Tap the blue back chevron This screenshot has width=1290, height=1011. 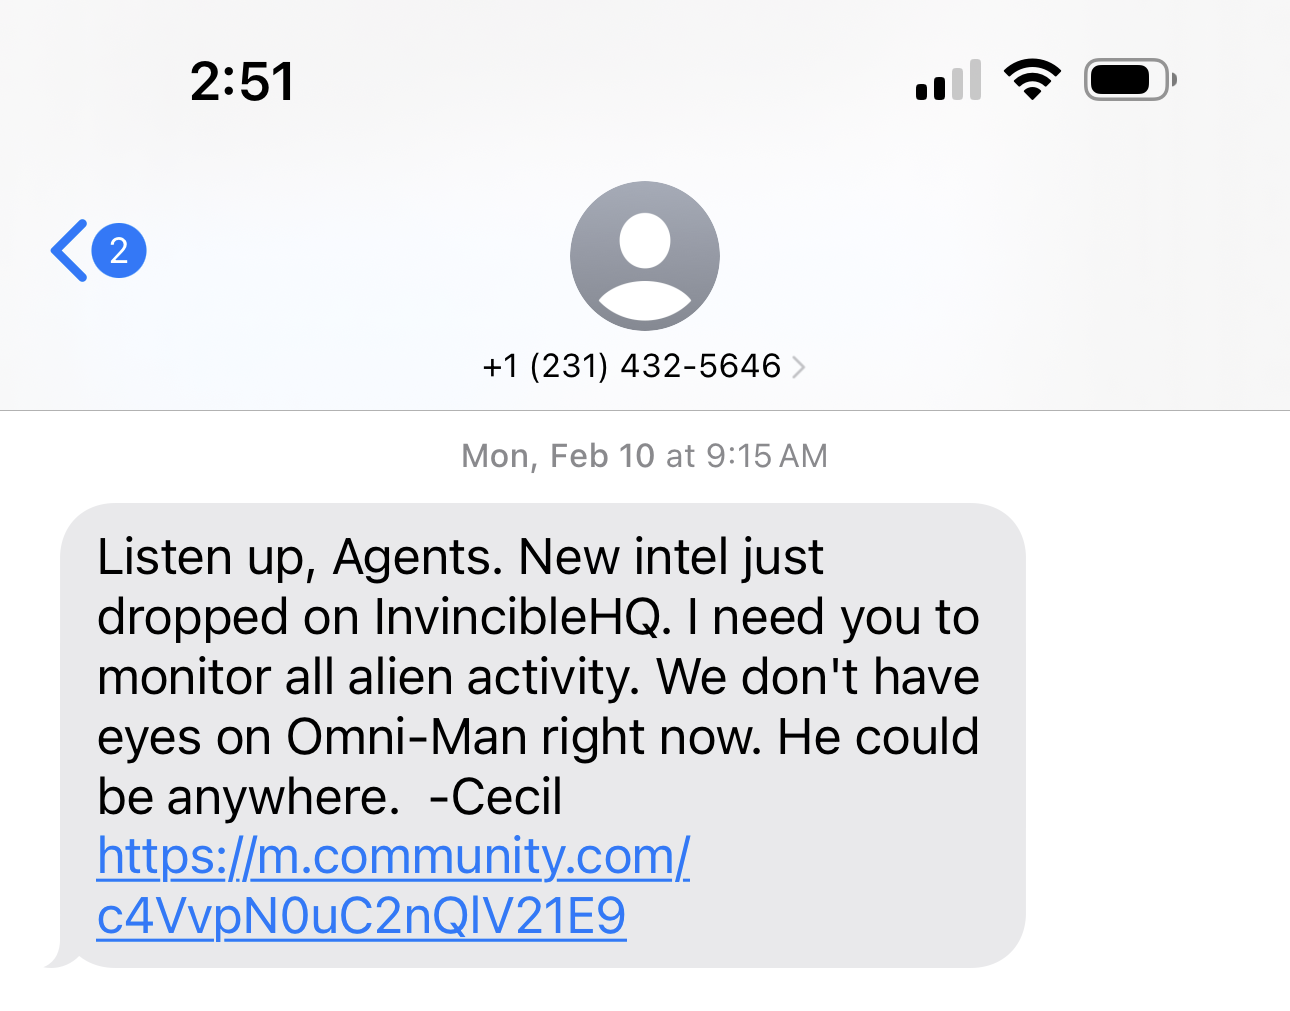click(x=69, y=250)
